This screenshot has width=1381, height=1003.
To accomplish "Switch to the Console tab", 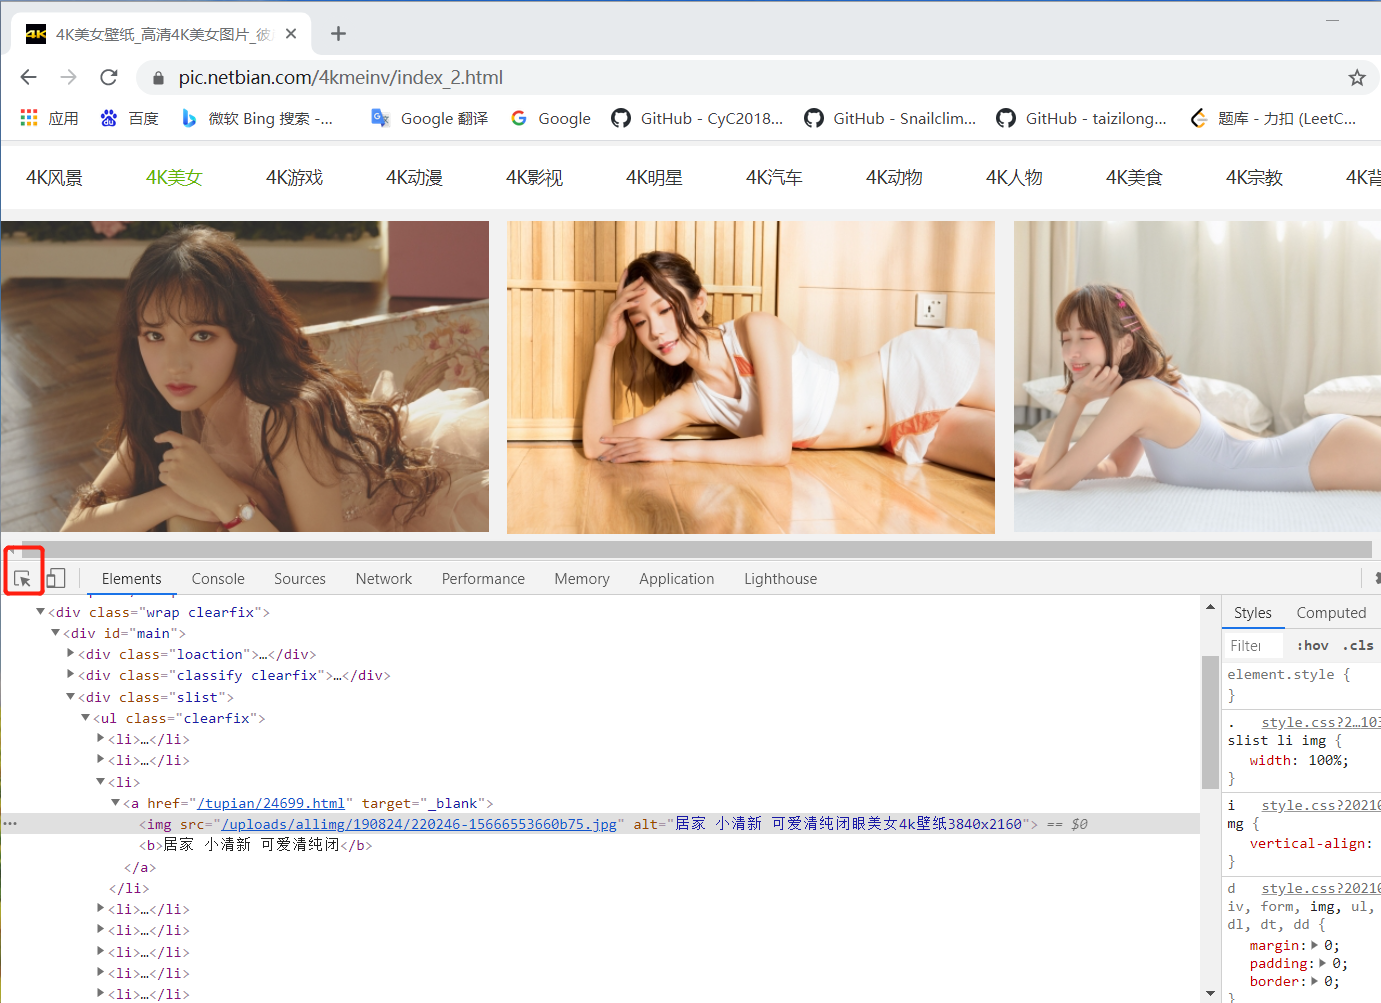I will pos(217,578).
